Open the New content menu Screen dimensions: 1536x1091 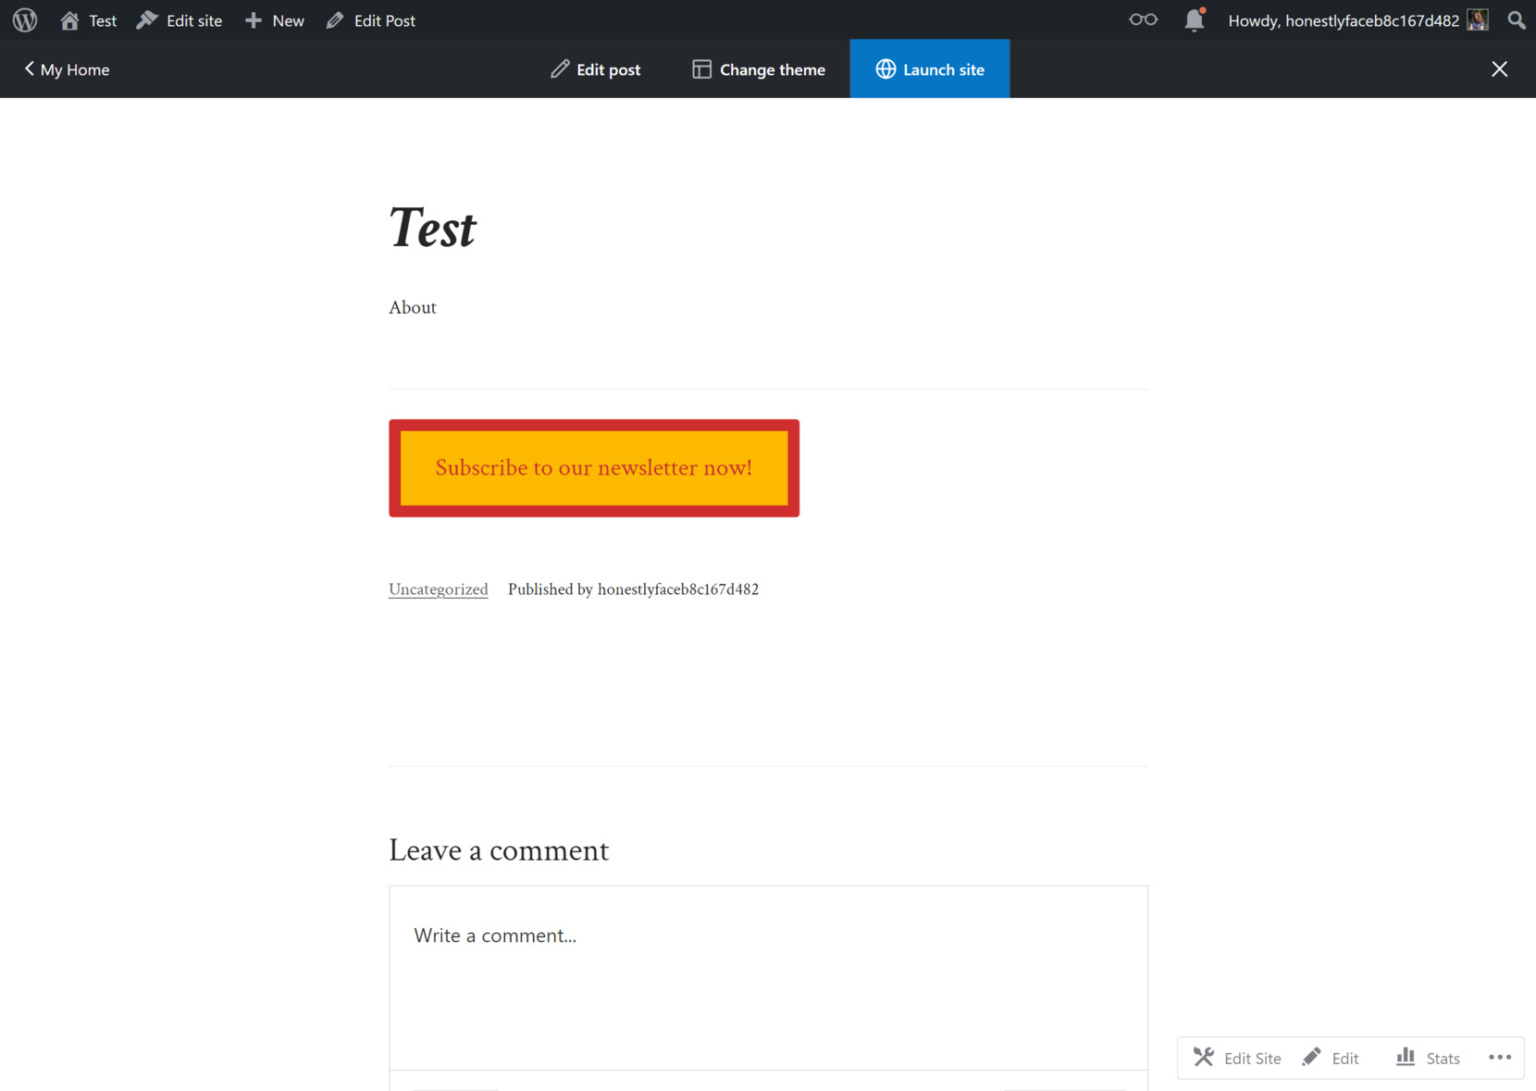(275, 20)
